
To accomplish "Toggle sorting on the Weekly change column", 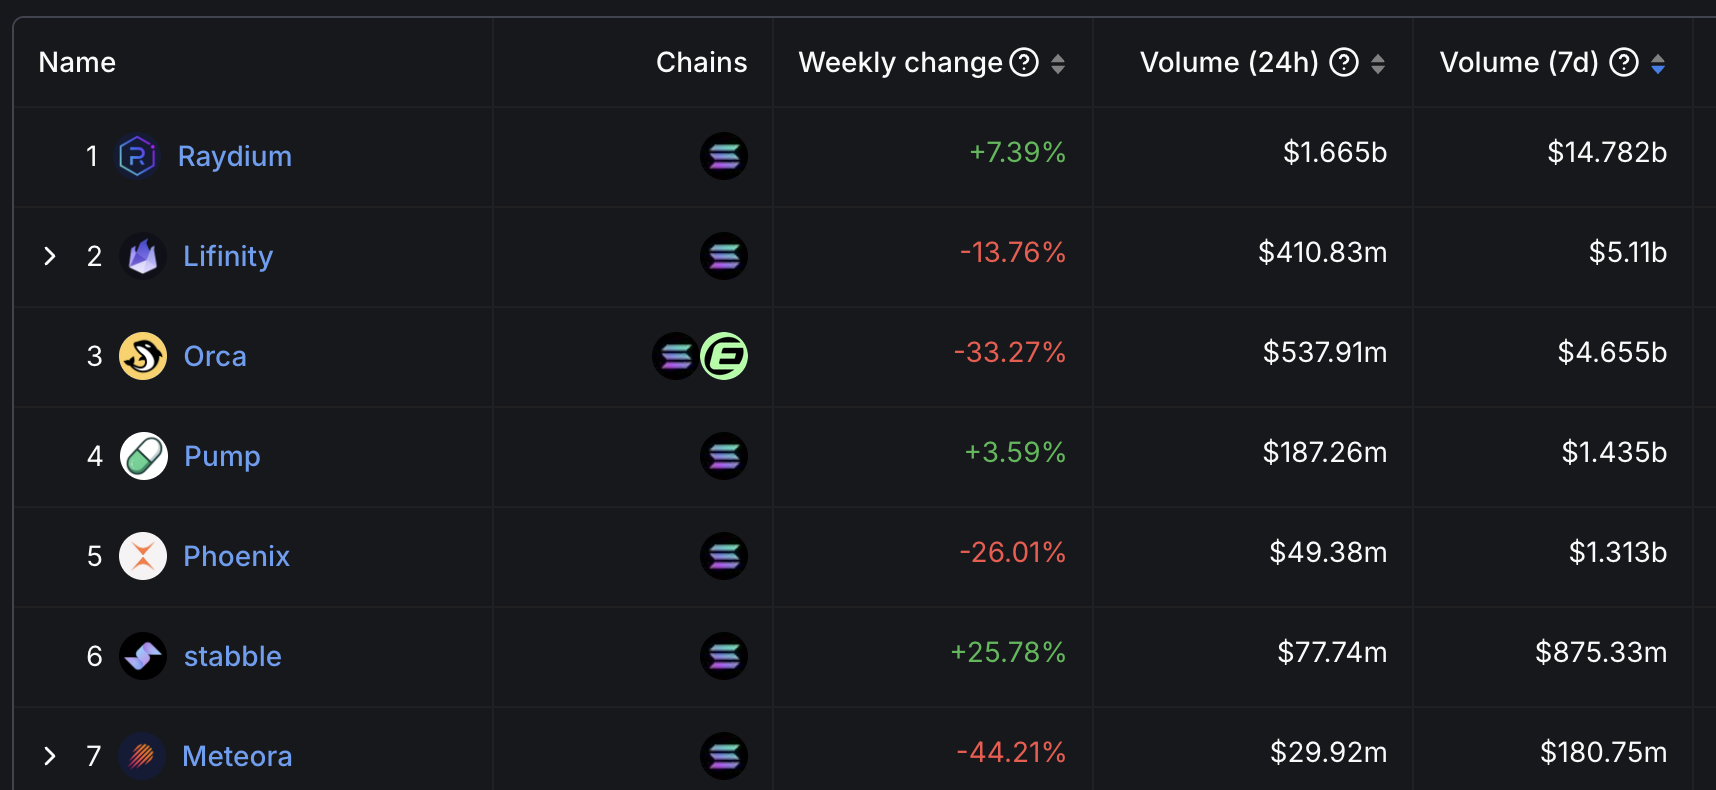I will pyautogui.click(x=1059, y=62).
